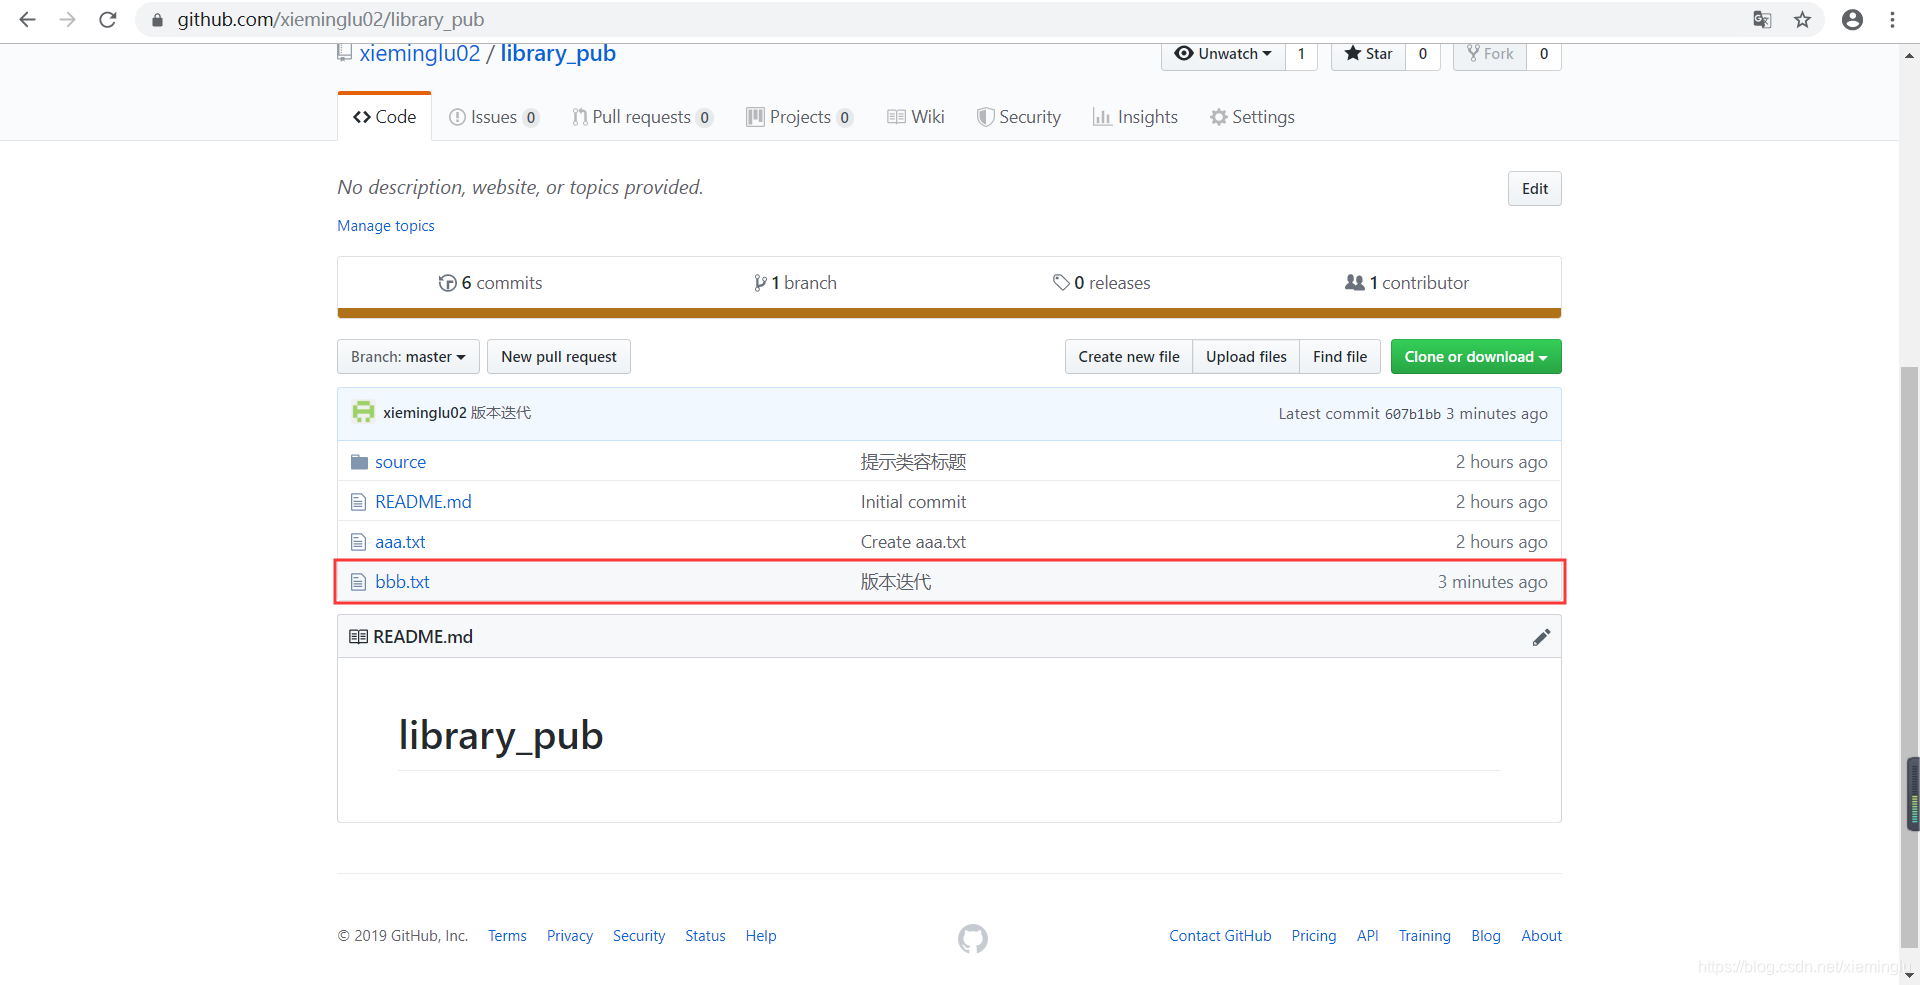Click the Create new file button
This screenshot has width=1920, height=985.
tap(1129, 357)
